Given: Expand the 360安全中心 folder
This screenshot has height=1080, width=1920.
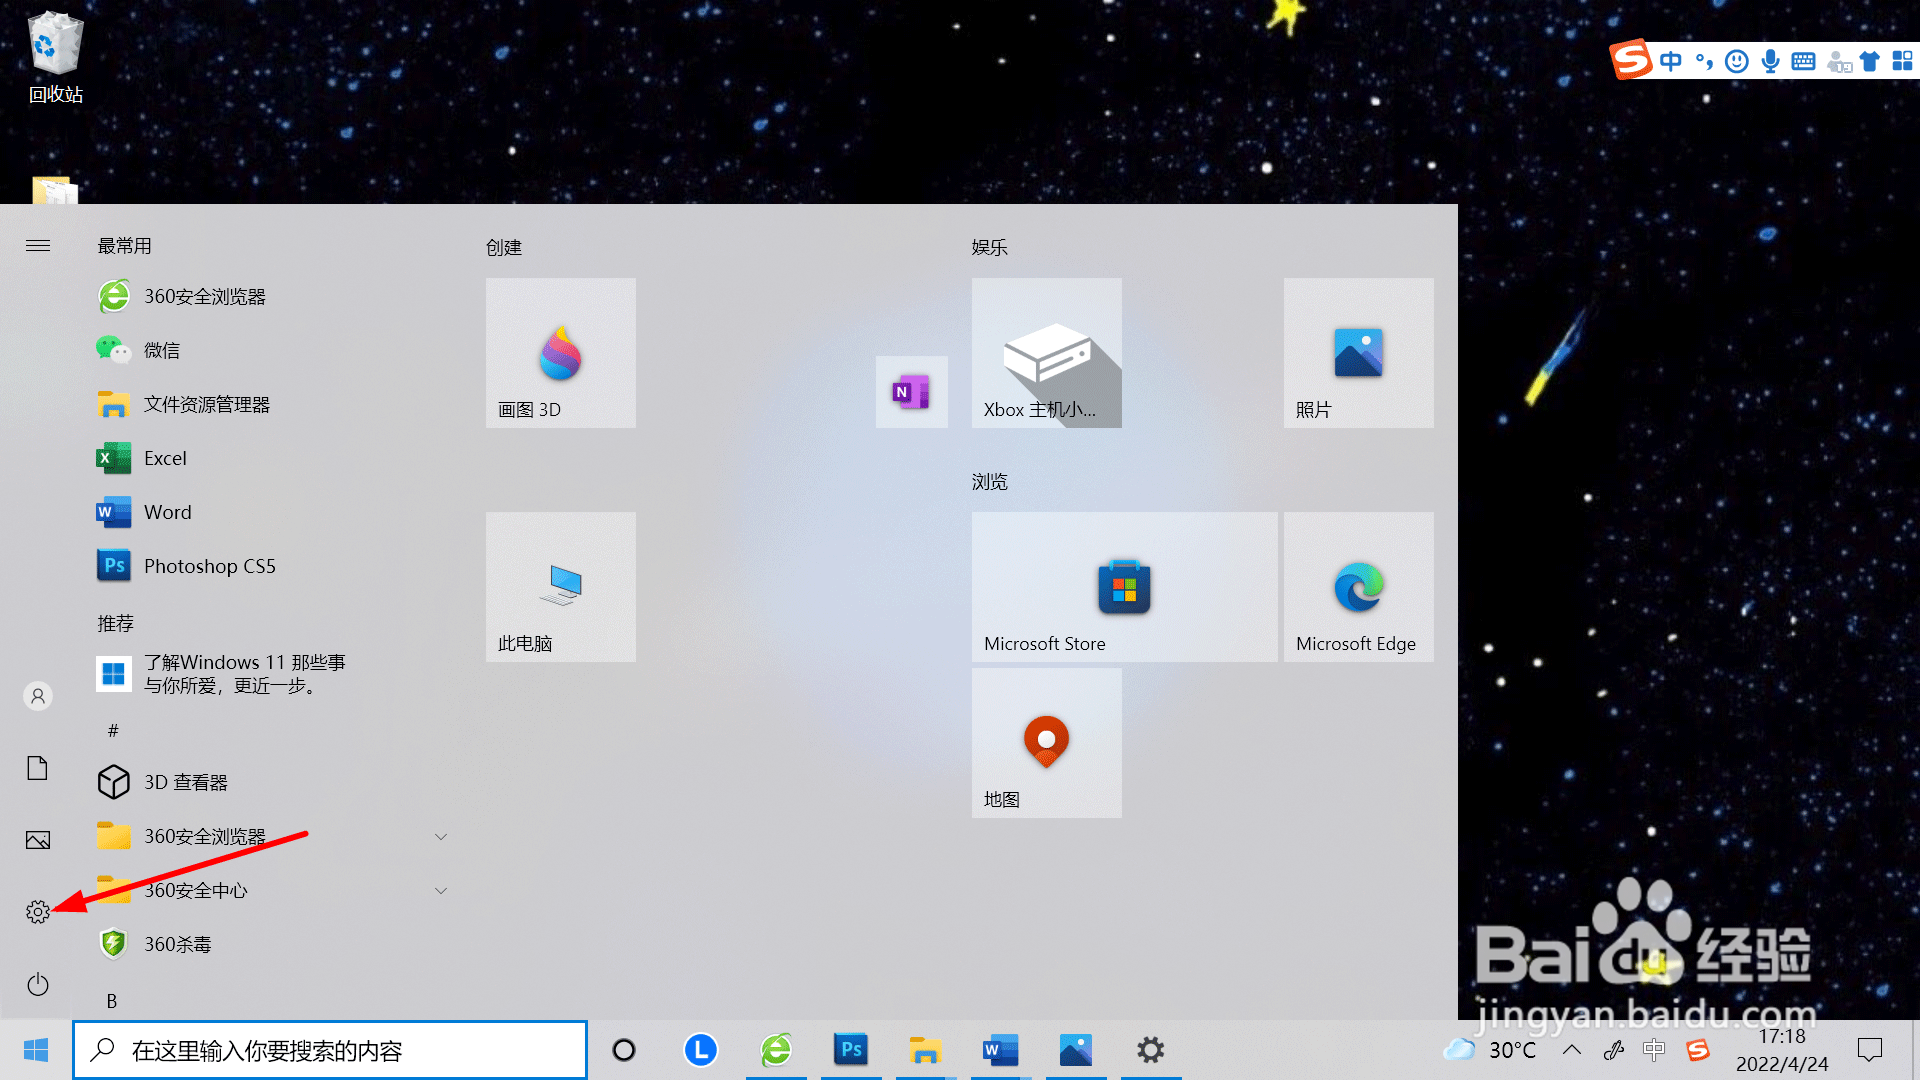Looking at the screenshot, I should pos(440,891).
